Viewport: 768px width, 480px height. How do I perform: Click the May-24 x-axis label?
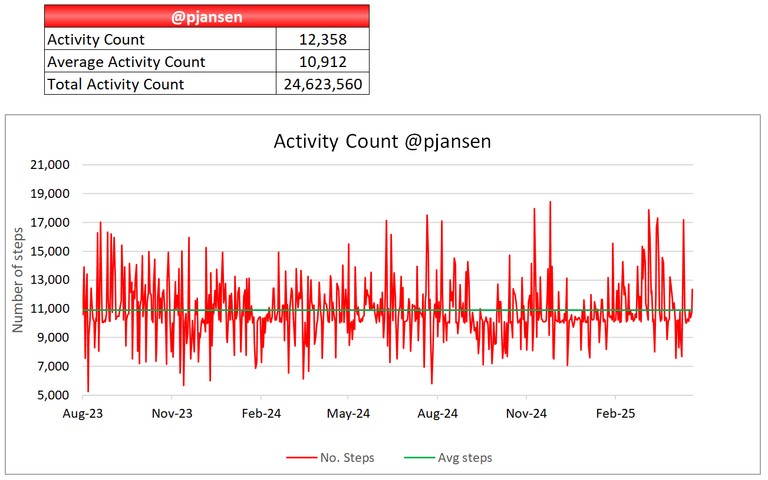pos(348,413)
